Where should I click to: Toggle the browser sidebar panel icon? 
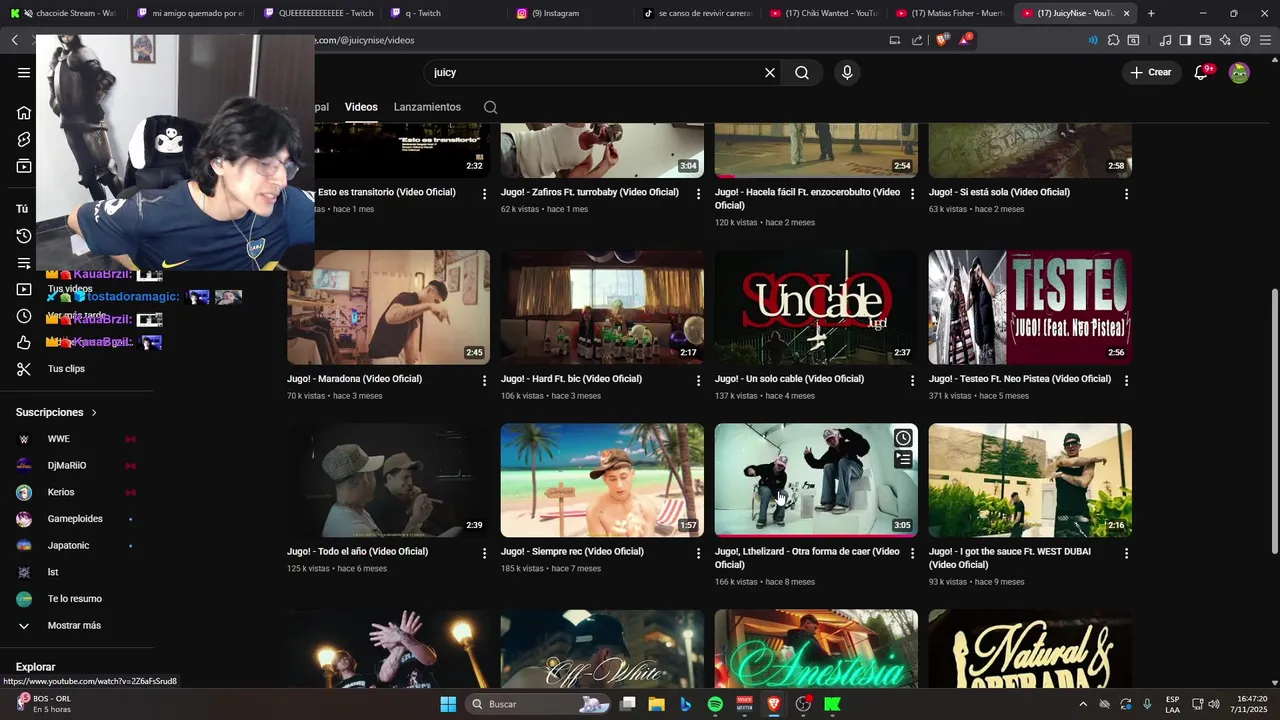[x=1185, y=40]
